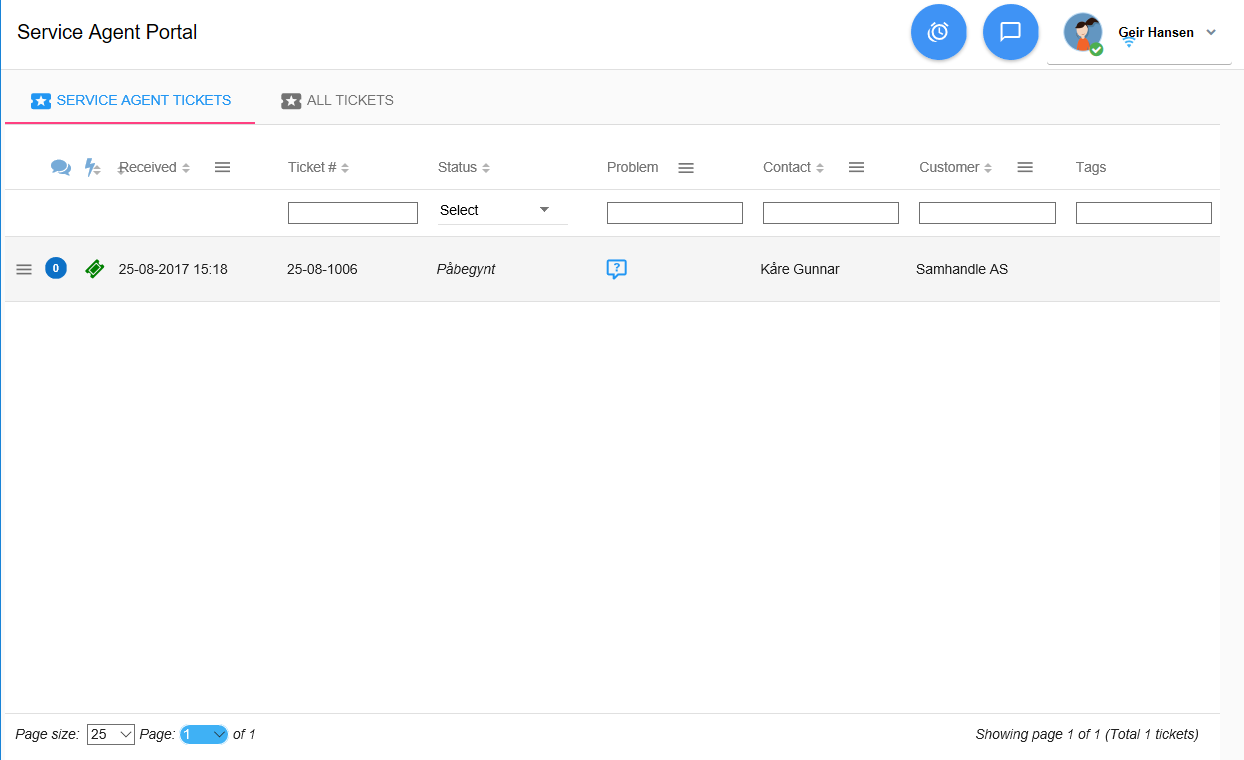Focus the Ticket # filter field

pyautogui.click(x=353, y=213)
